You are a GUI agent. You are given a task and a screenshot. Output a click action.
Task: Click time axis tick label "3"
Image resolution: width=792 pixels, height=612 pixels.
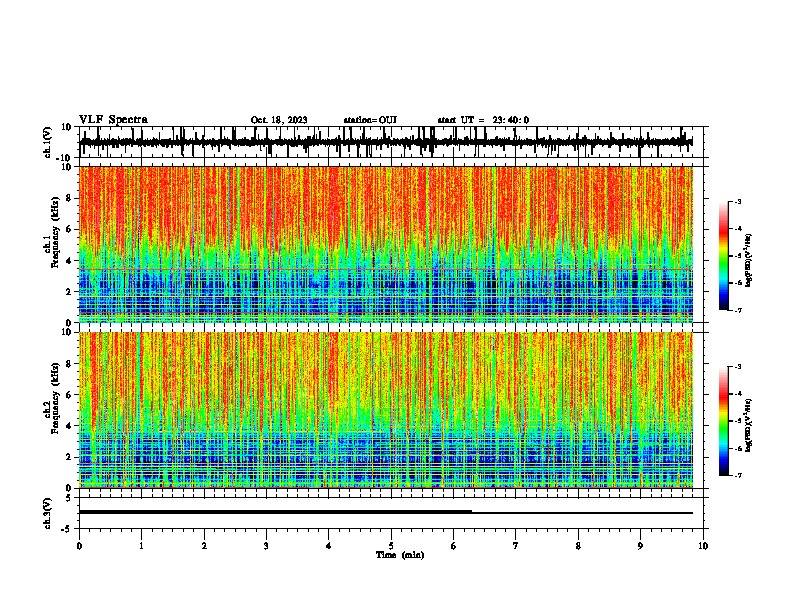[266, 546]
